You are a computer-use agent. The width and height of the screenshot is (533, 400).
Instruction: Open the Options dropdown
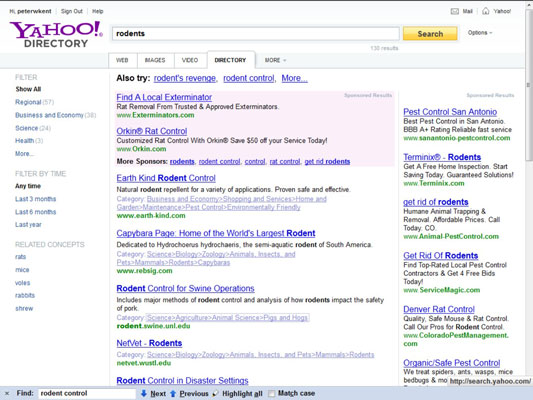click(480, 33)
